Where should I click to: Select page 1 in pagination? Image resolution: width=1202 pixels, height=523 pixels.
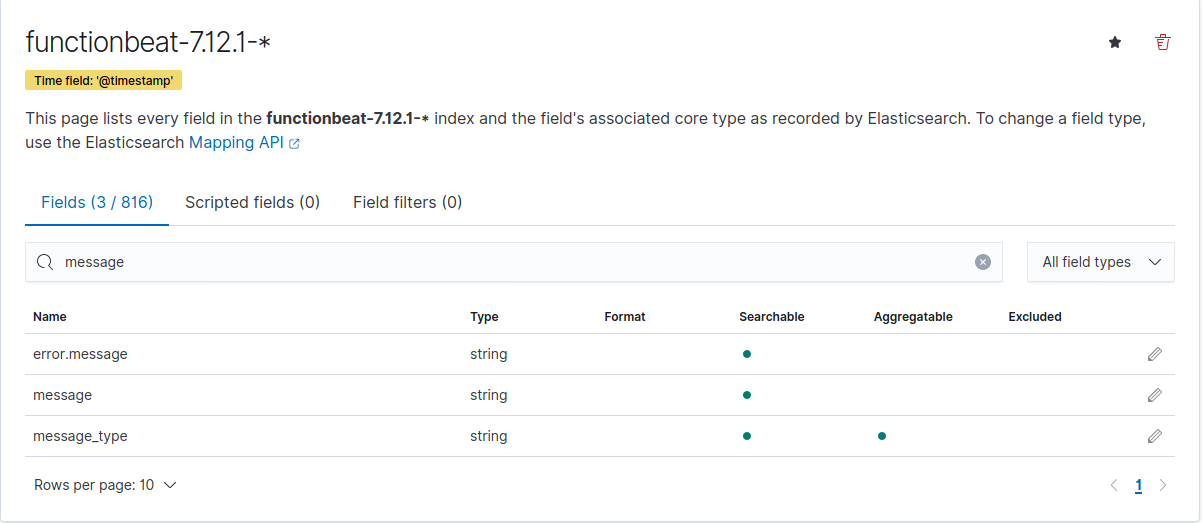[1138, 485]
